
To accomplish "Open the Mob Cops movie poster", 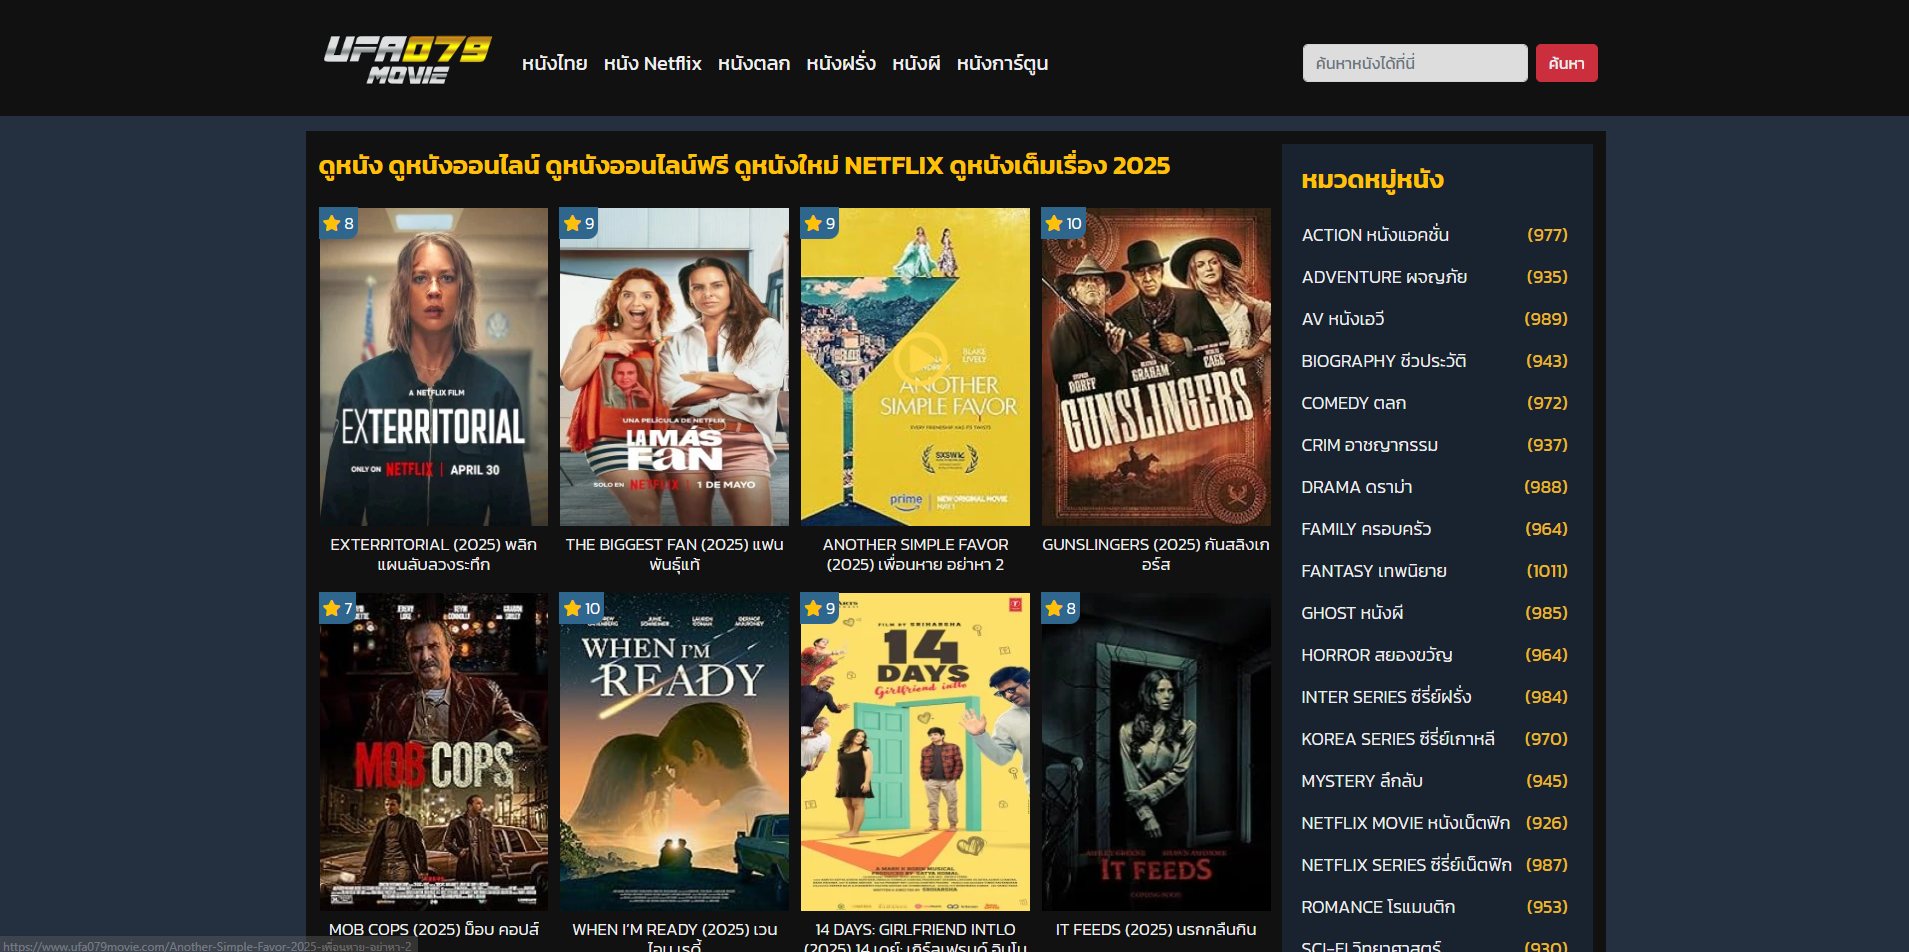I will coord(434,752).
